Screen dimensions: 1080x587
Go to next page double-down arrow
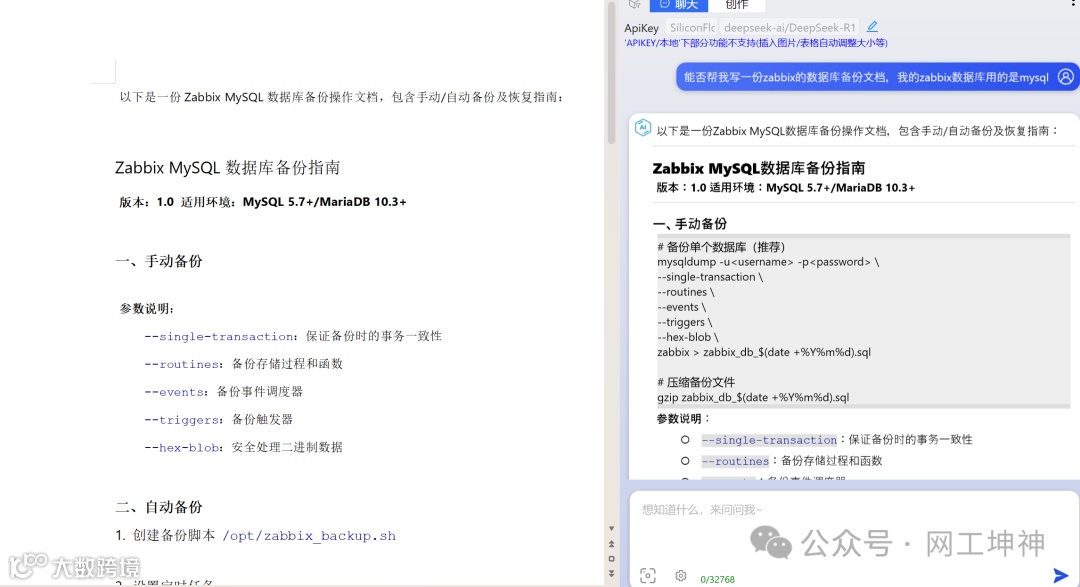(x=611, y=573)
